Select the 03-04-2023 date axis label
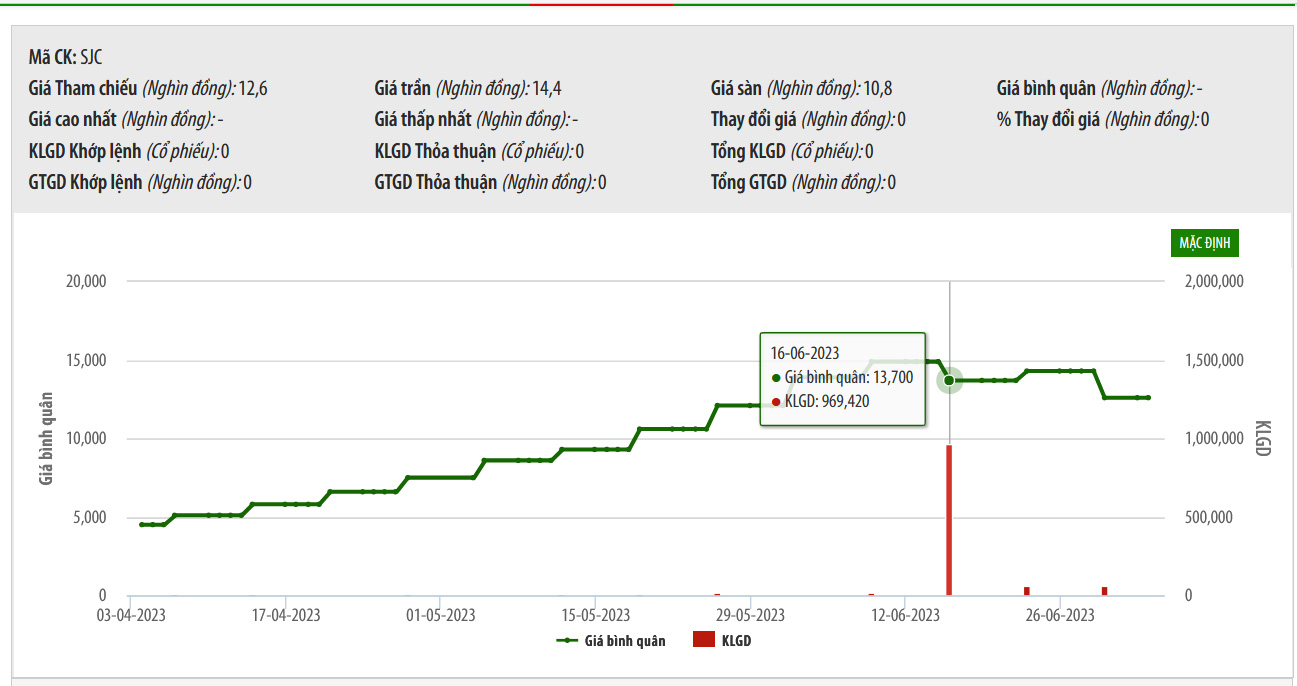1297x686 pixels. click(131, 615)
